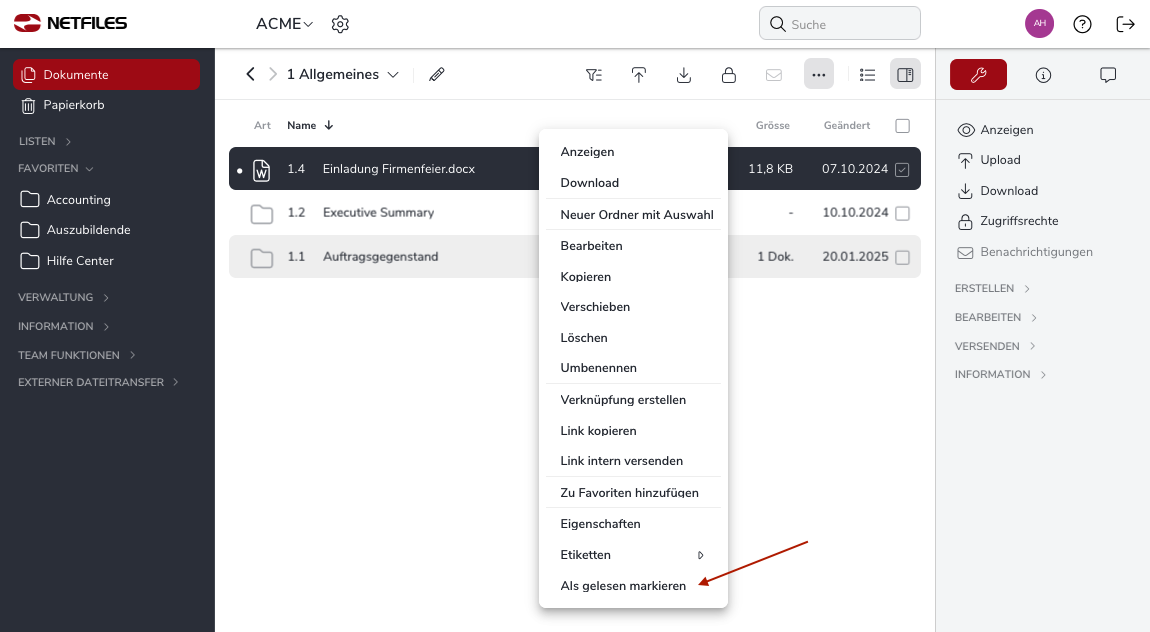
Task: Click the Netfiles logo
Action: 70,23
